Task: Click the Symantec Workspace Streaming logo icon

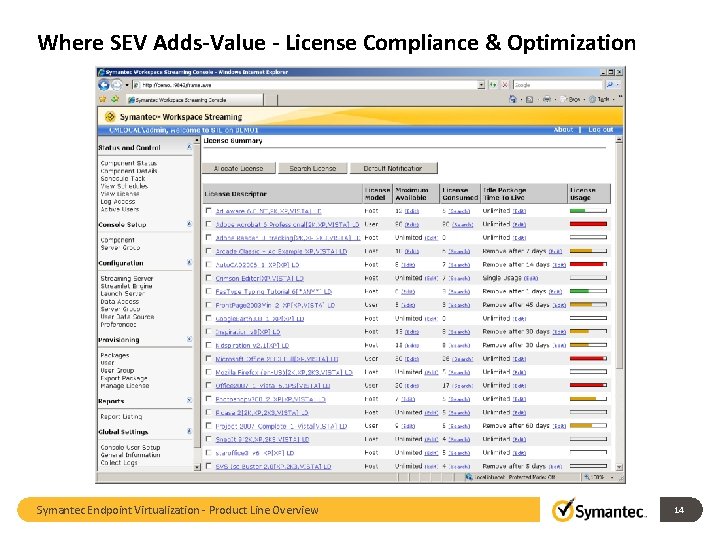Action: pyautogui.click(x=110, y=117)
